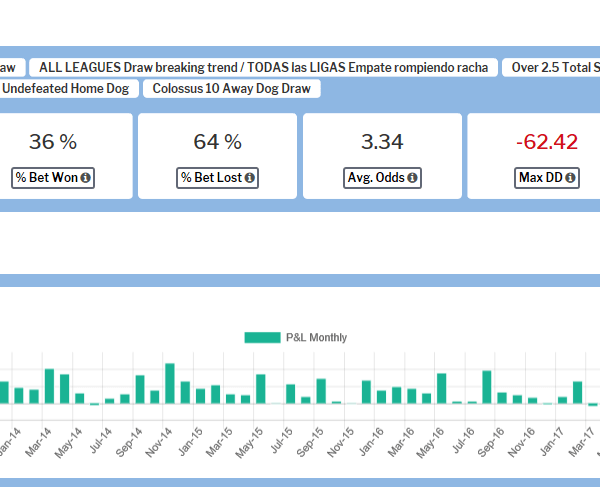Select the Over 2.5 Total tag
This screenshot has height=494, width=600.
pyautogui.click(x=551, y=67)
